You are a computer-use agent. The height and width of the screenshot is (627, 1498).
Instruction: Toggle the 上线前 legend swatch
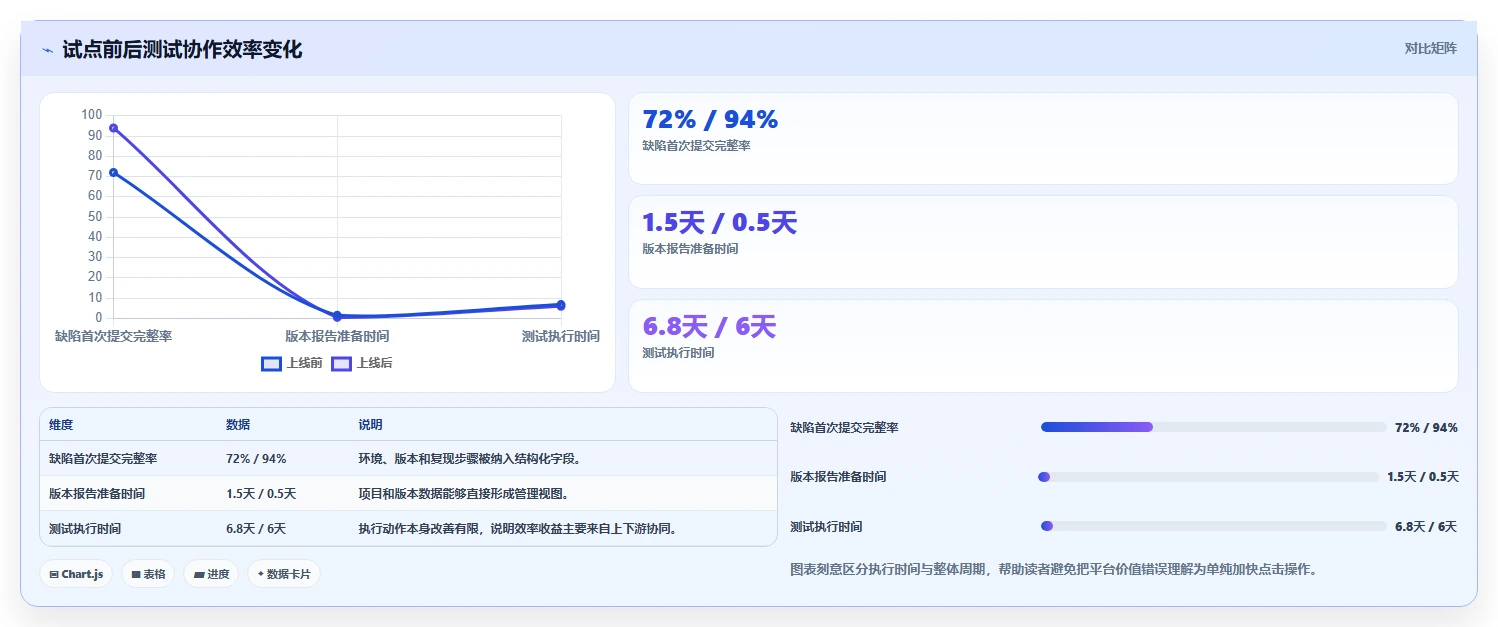pos(271,363)
